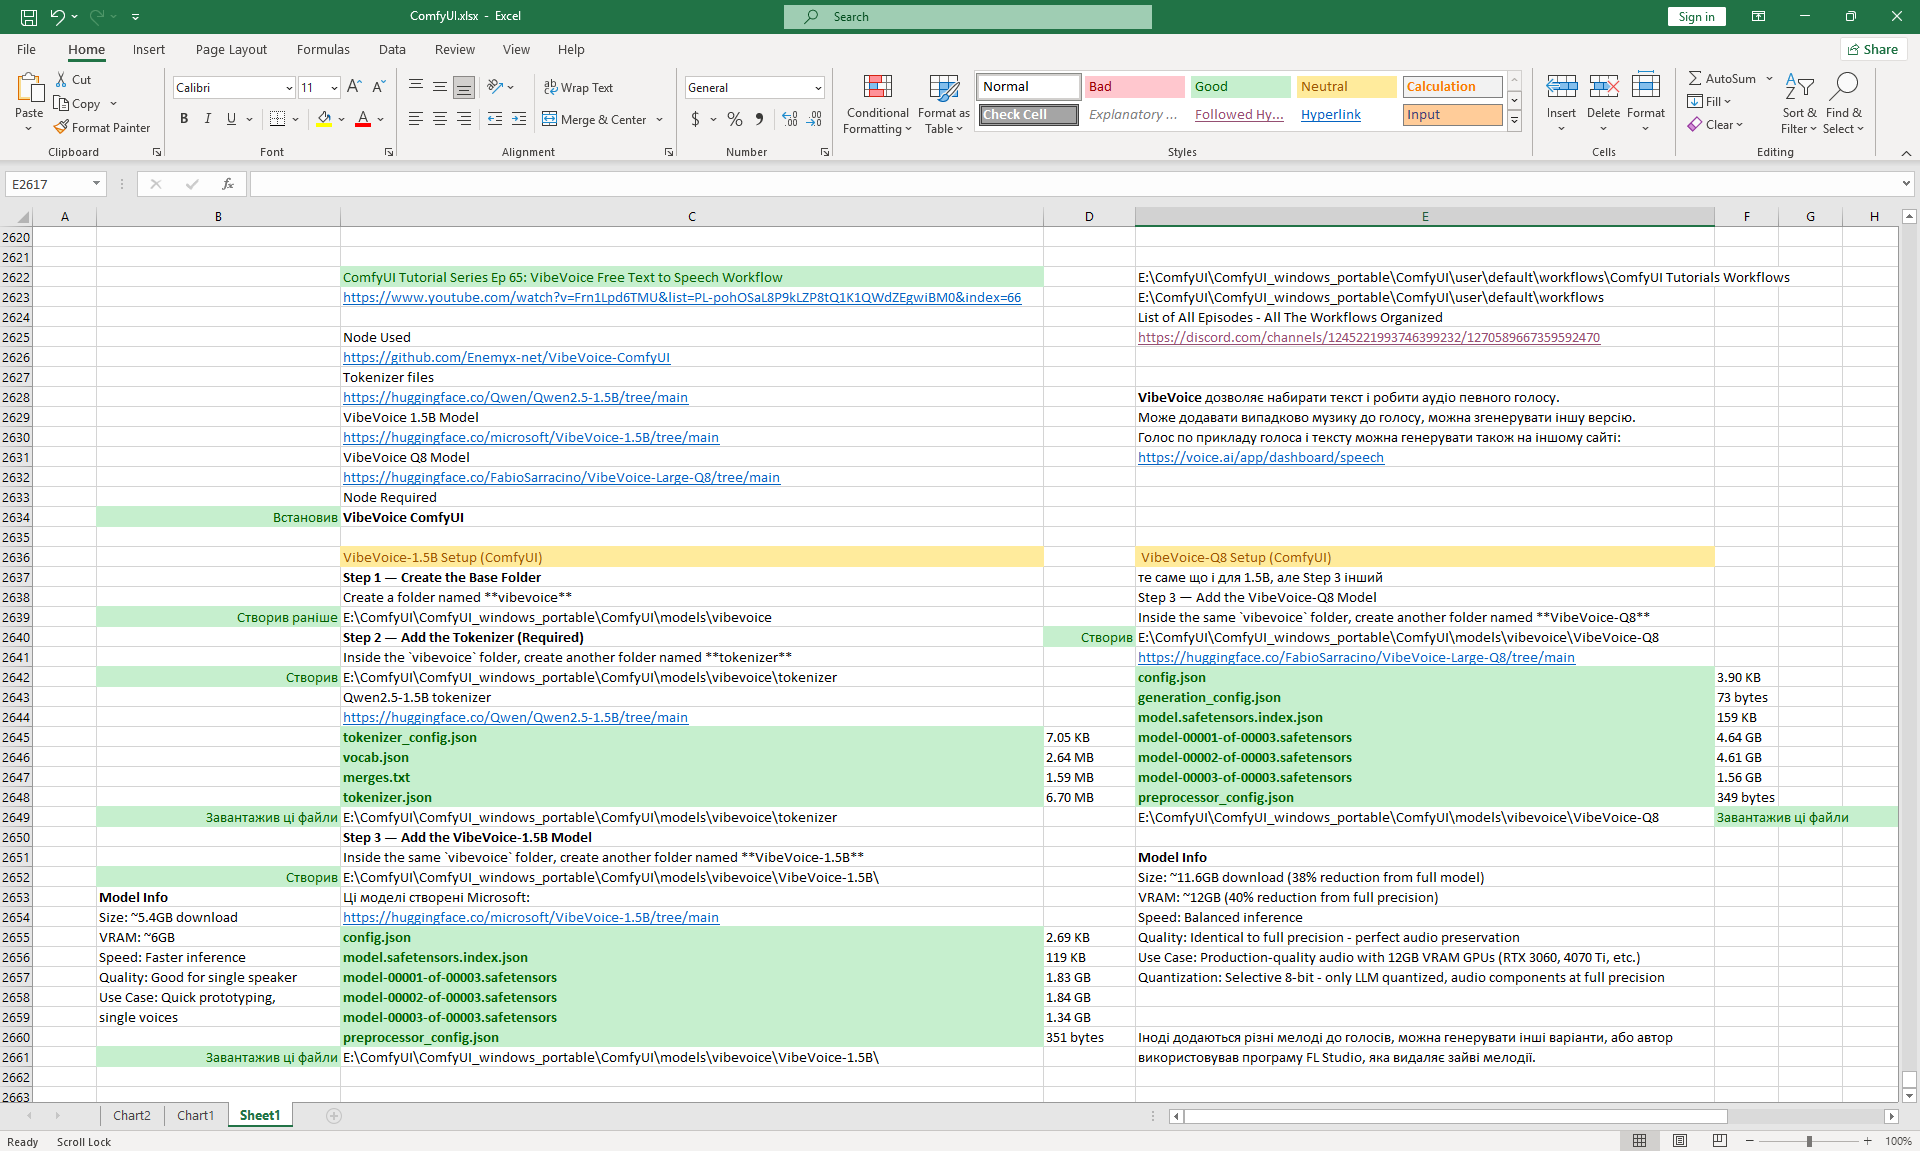1920x1151 pixels.
Task: Click the Sort & Filter icon
Action: tap(1799, 88)
